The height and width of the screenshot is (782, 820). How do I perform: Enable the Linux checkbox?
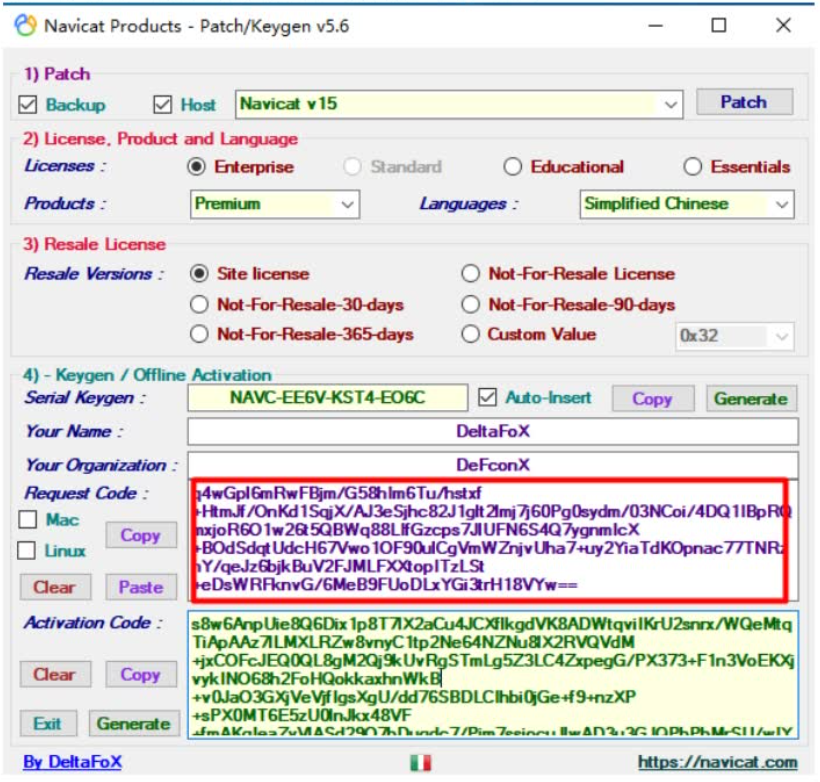click(27, 550)
